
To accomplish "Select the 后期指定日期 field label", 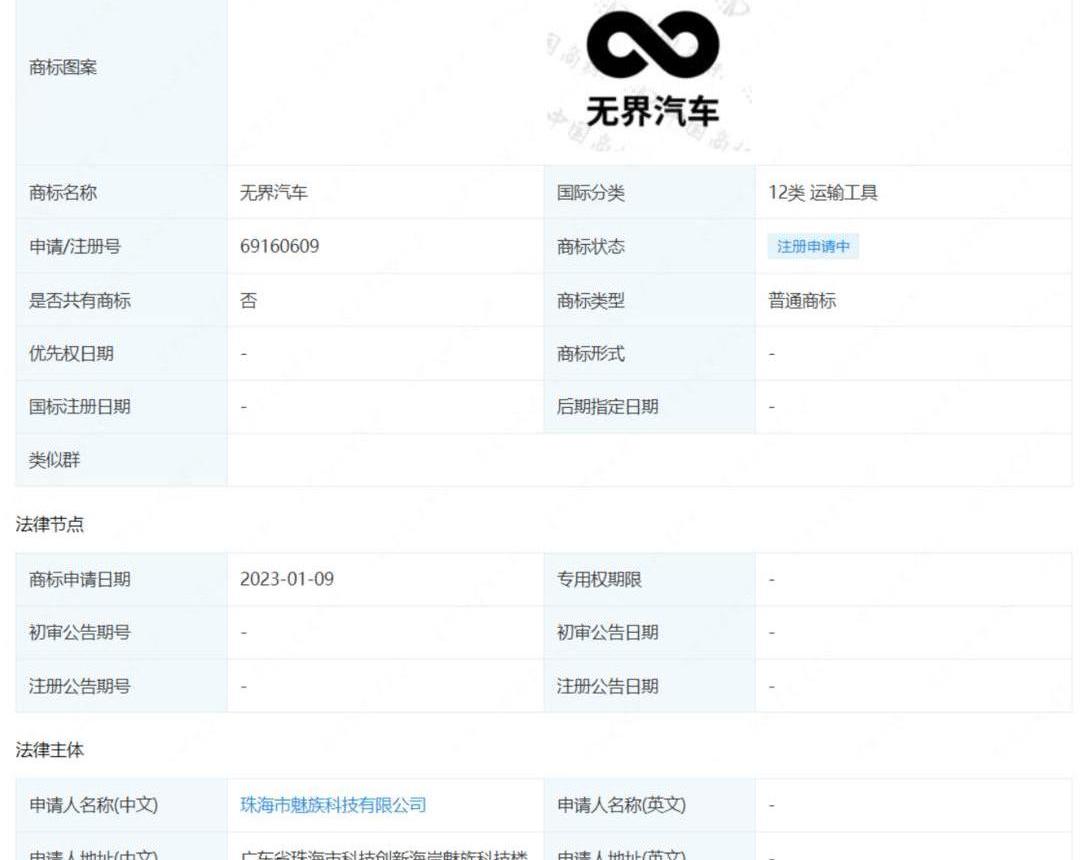I will click(608, 406).
